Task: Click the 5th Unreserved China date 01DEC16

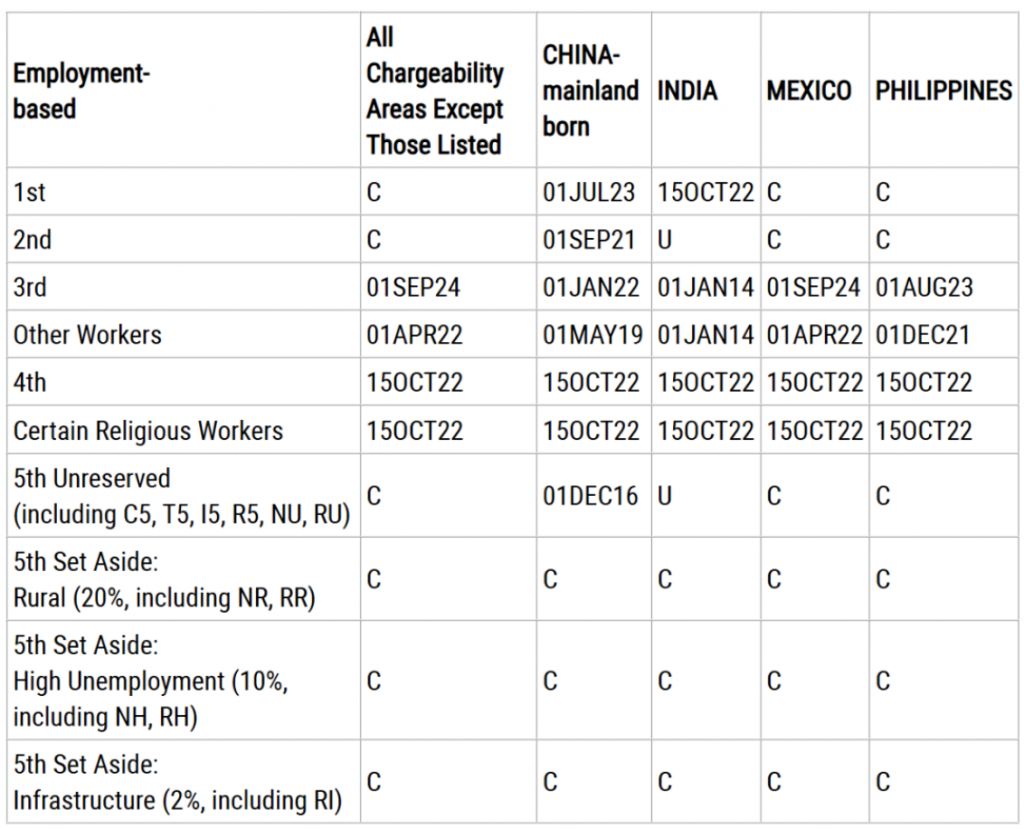Action: [590, 496]
